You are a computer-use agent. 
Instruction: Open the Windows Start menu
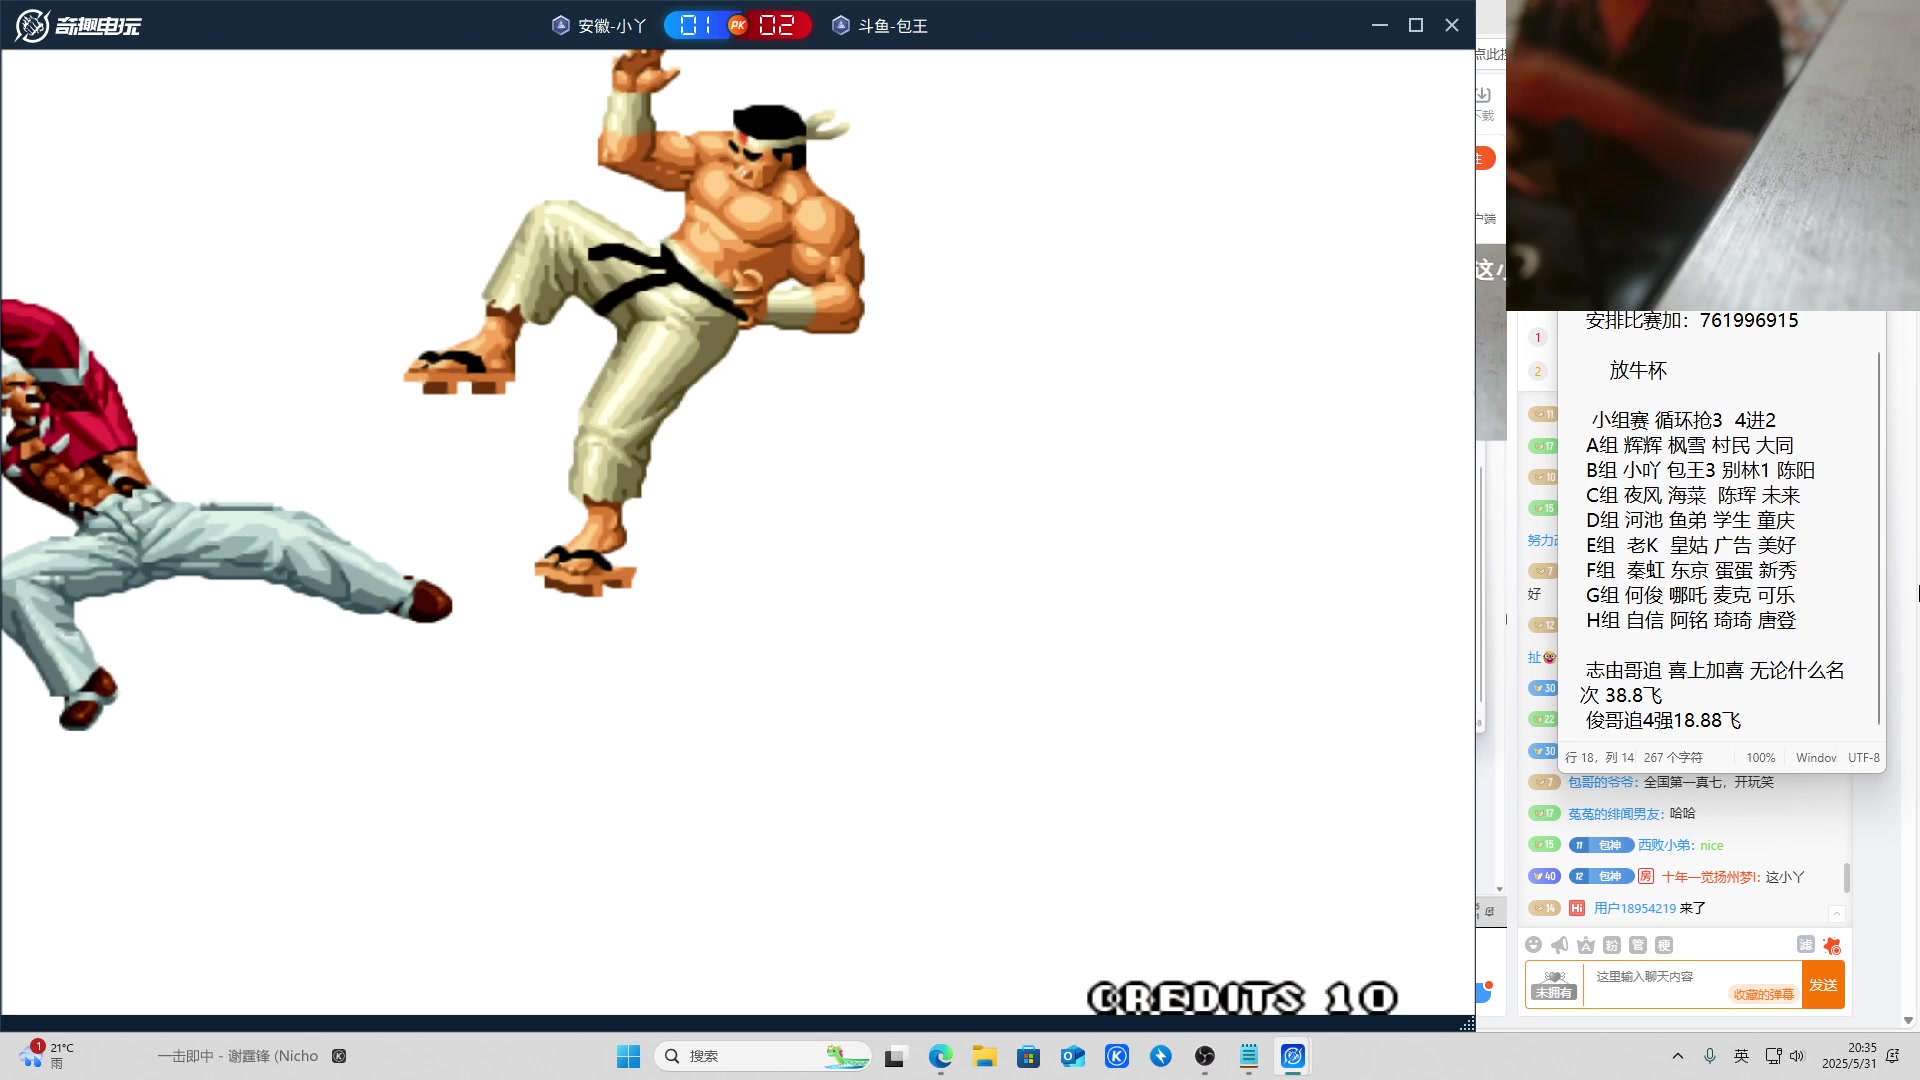pos(628,1056)
